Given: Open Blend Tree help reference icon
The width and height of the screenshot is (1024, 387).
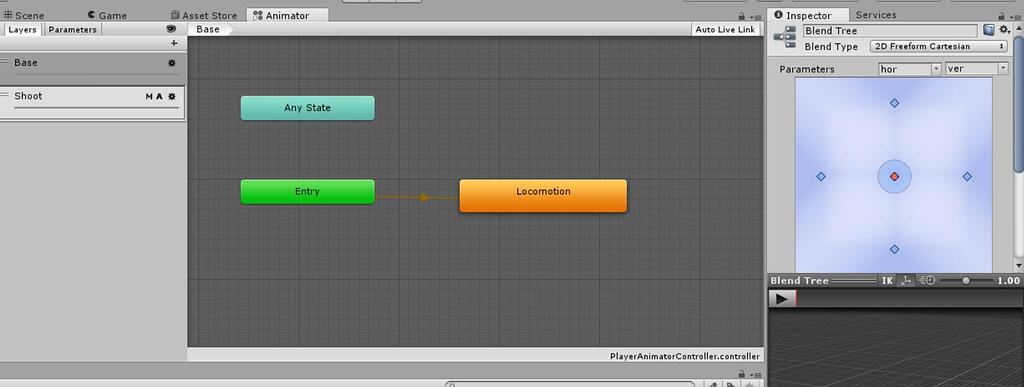Looking at the screenshot, I should pos(989,30).
